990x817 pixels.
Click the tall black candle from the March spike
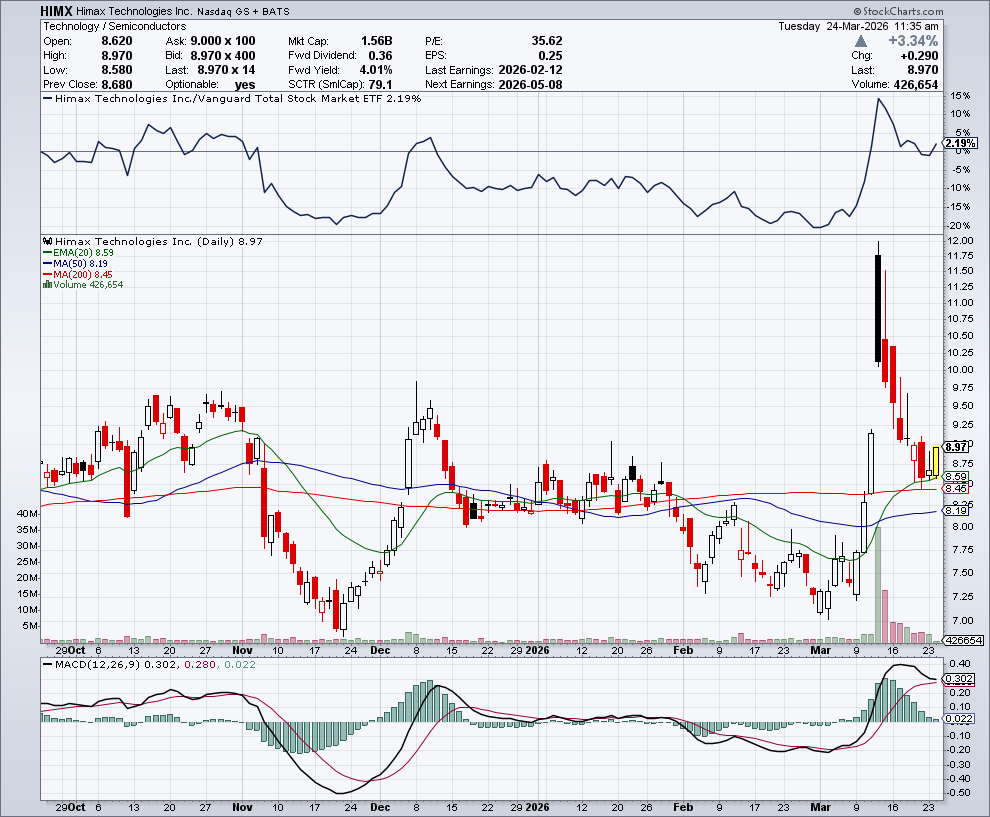[x=878, y=308]
